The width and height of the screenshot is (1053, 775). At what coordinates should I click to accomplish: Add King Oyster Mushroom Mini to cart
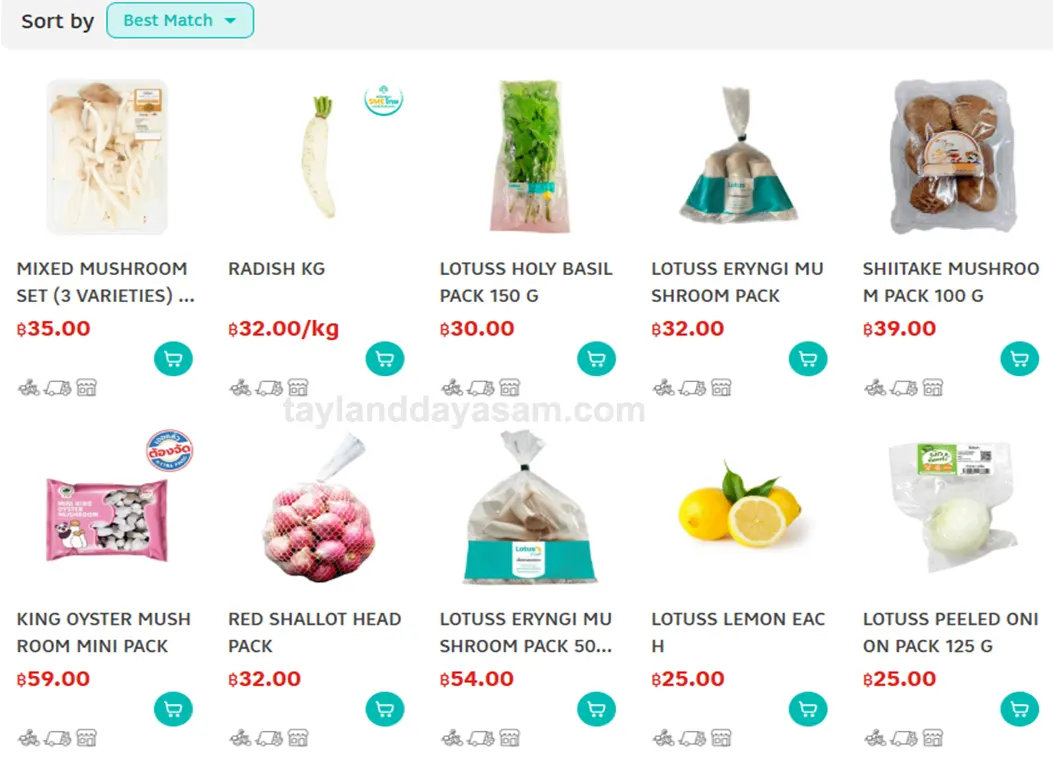point(173,709)
